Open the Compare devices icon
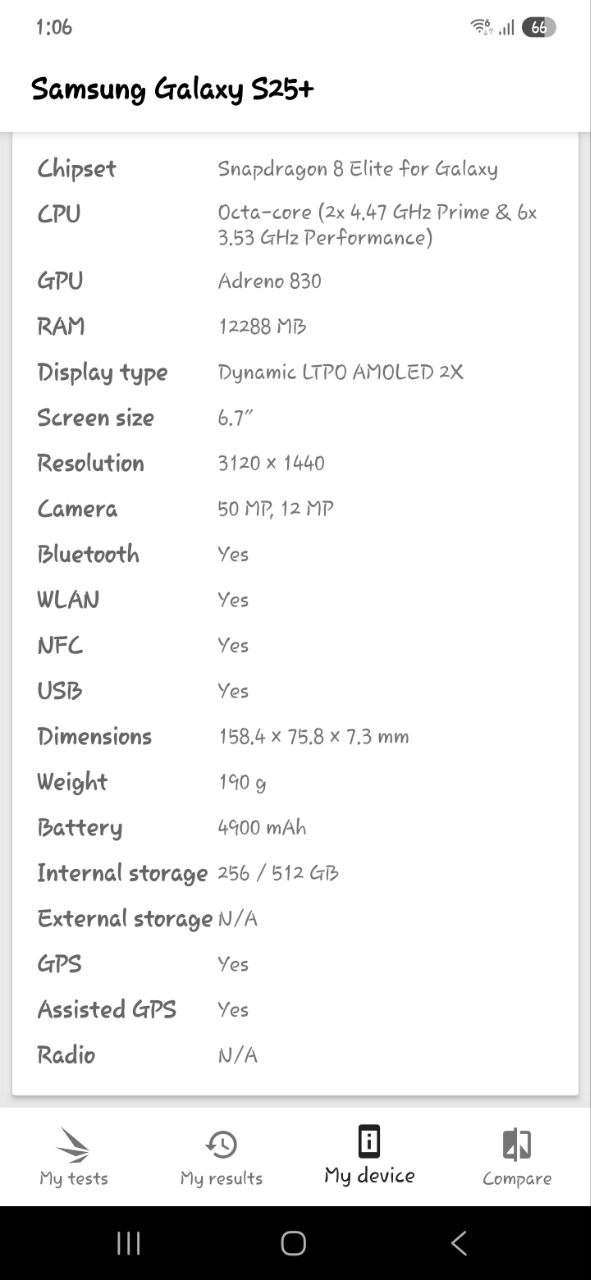Image resolution: width=591 pixels, height=1280 pixels. 517,1144
